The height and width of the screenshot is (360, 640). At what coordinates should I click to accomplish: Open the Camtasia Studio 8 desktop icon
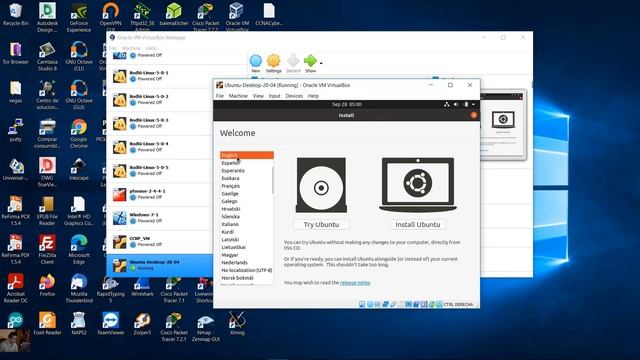[47, 56]
